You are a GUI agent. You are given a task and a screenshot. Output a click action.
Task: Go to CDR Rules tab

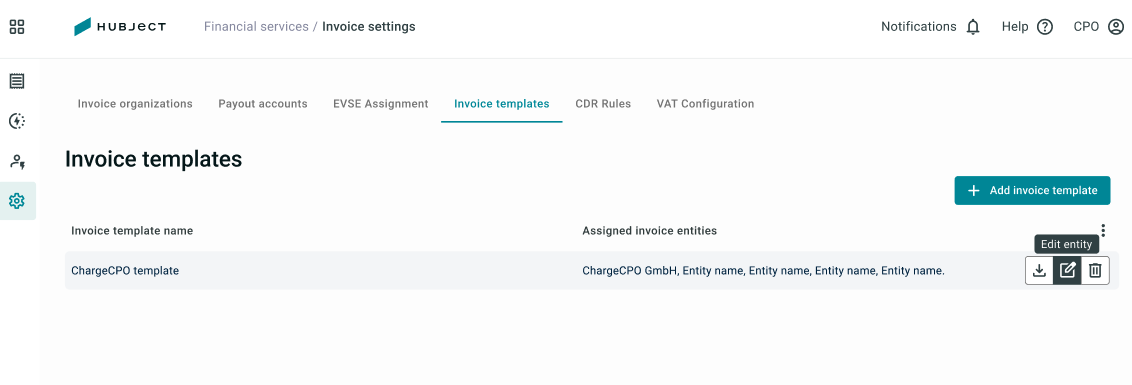pos(603,104)
